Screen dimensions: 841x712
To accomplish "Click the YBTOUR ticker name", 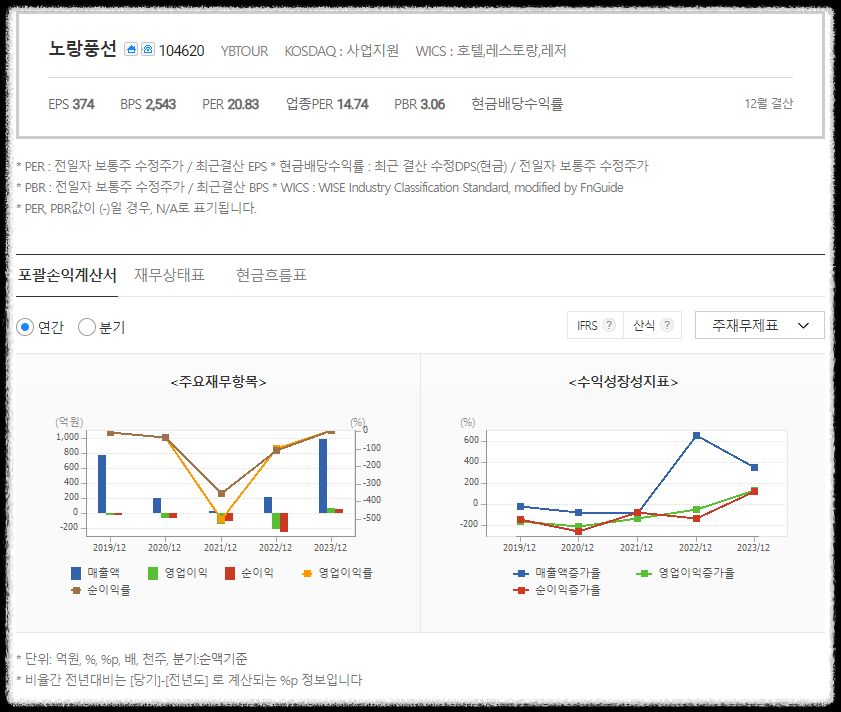I will tap(244, 51).
